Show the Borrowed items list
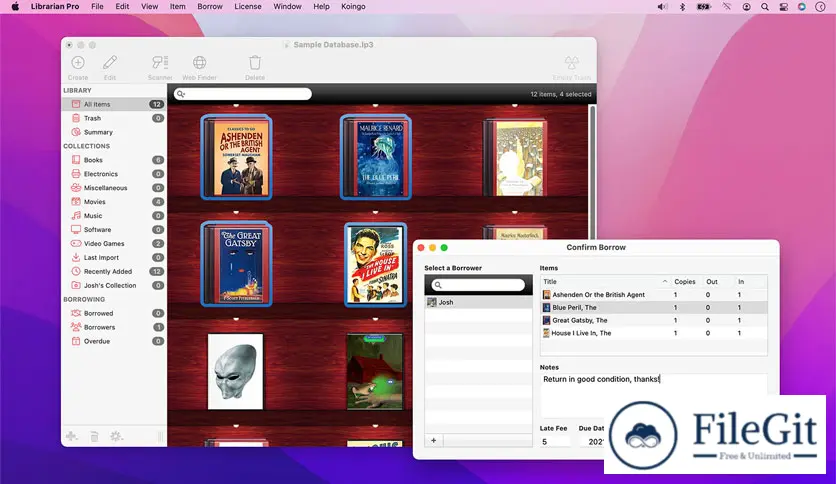Image resolution: width=836 pixels, height=484 pixels. pyautogui.click(x=114, y=313)
